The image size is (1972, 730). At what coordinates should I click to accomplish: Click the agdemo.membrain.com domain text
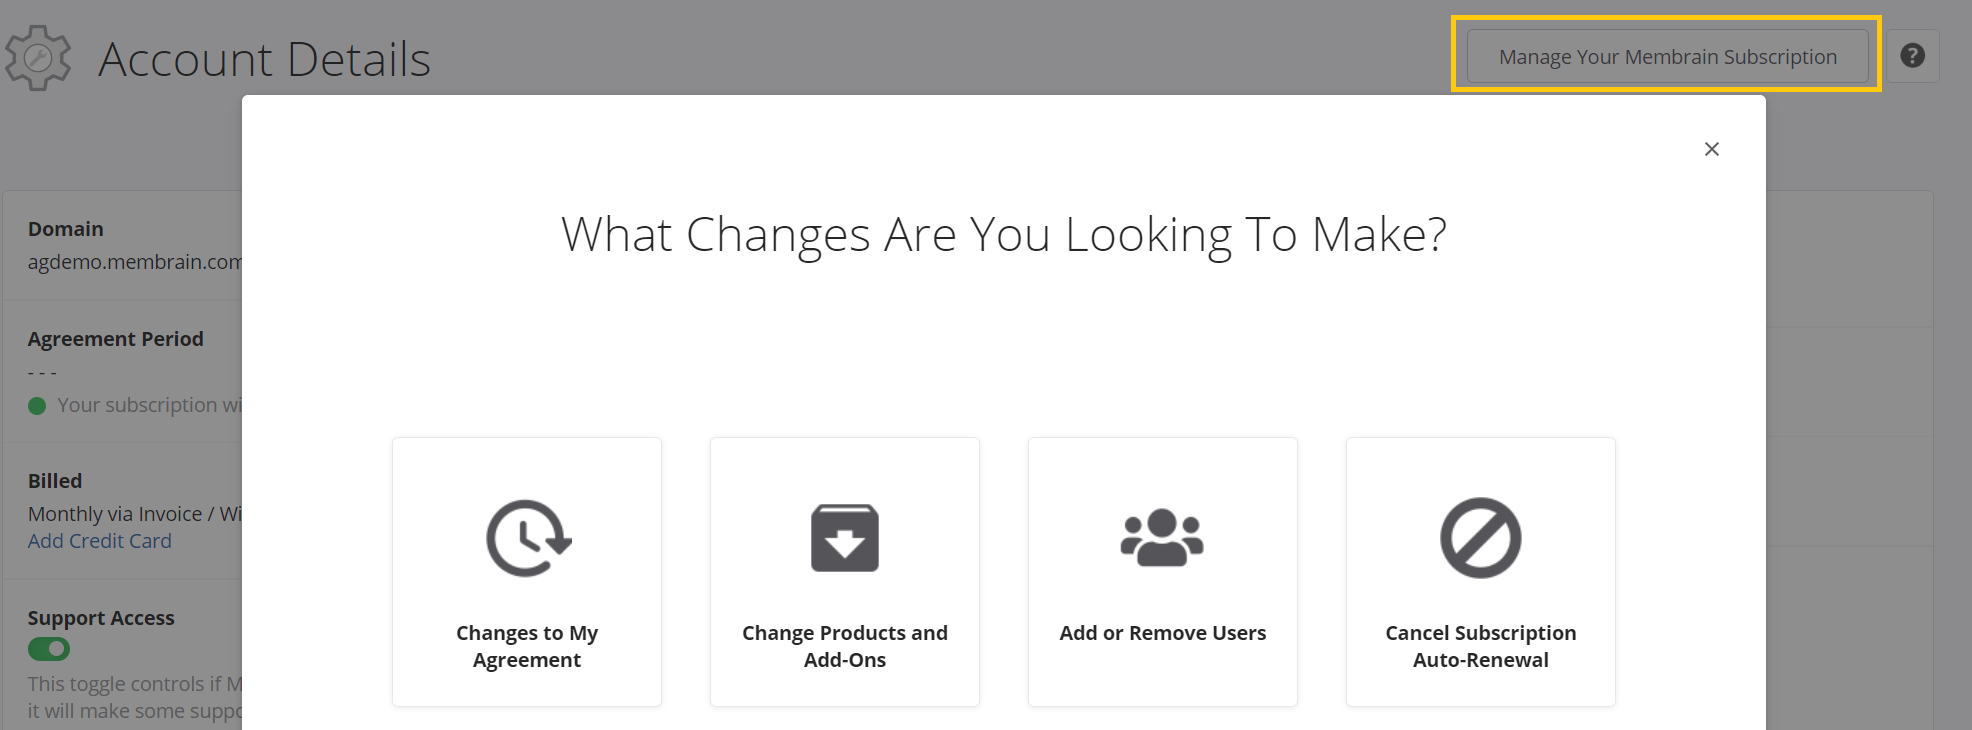click(x=134, y=262)
